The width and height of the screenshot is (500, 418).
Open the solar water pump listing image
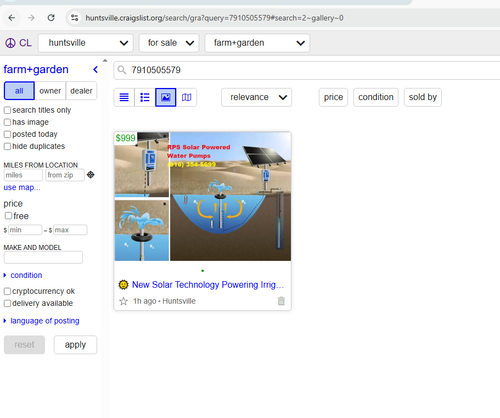coord(203,196)
